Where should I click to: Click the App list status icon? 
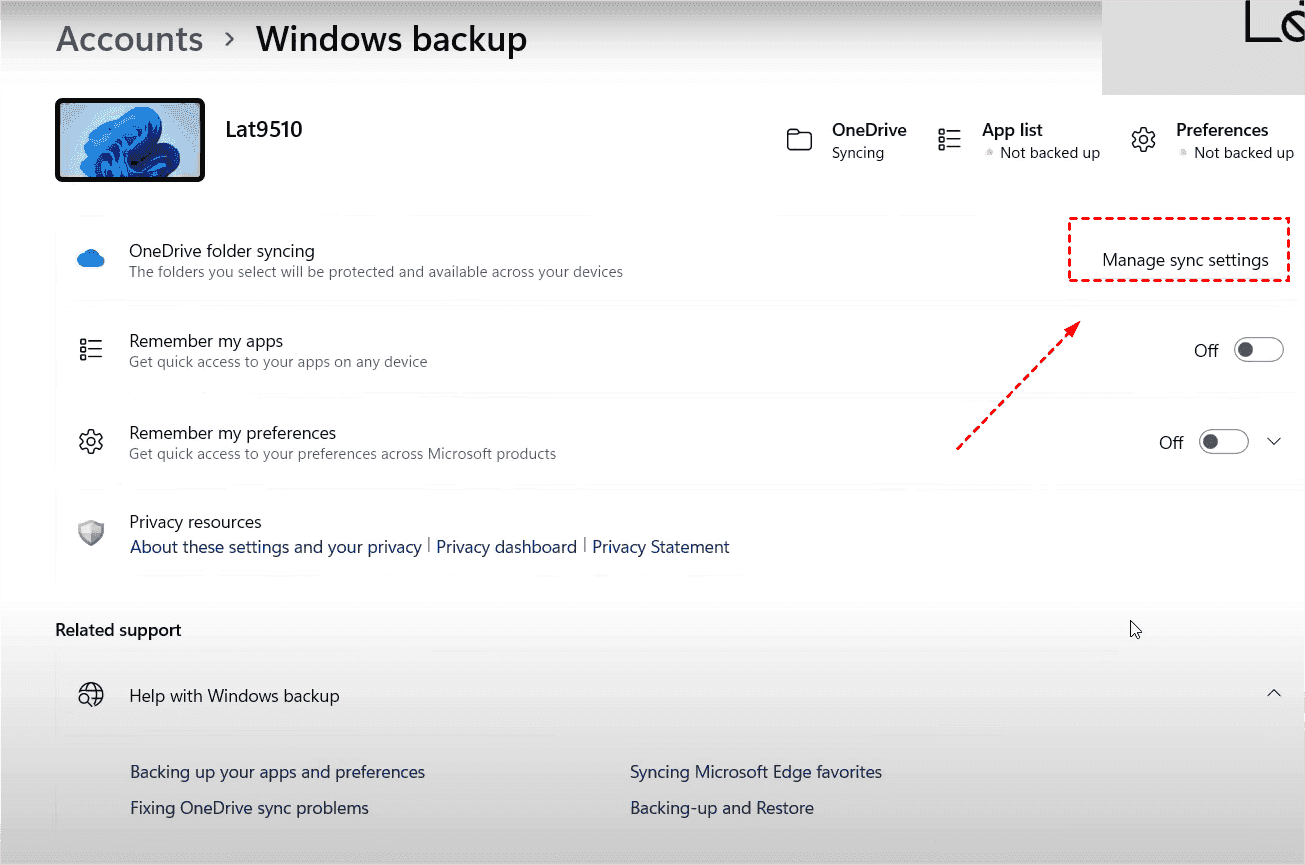point(949,140)
